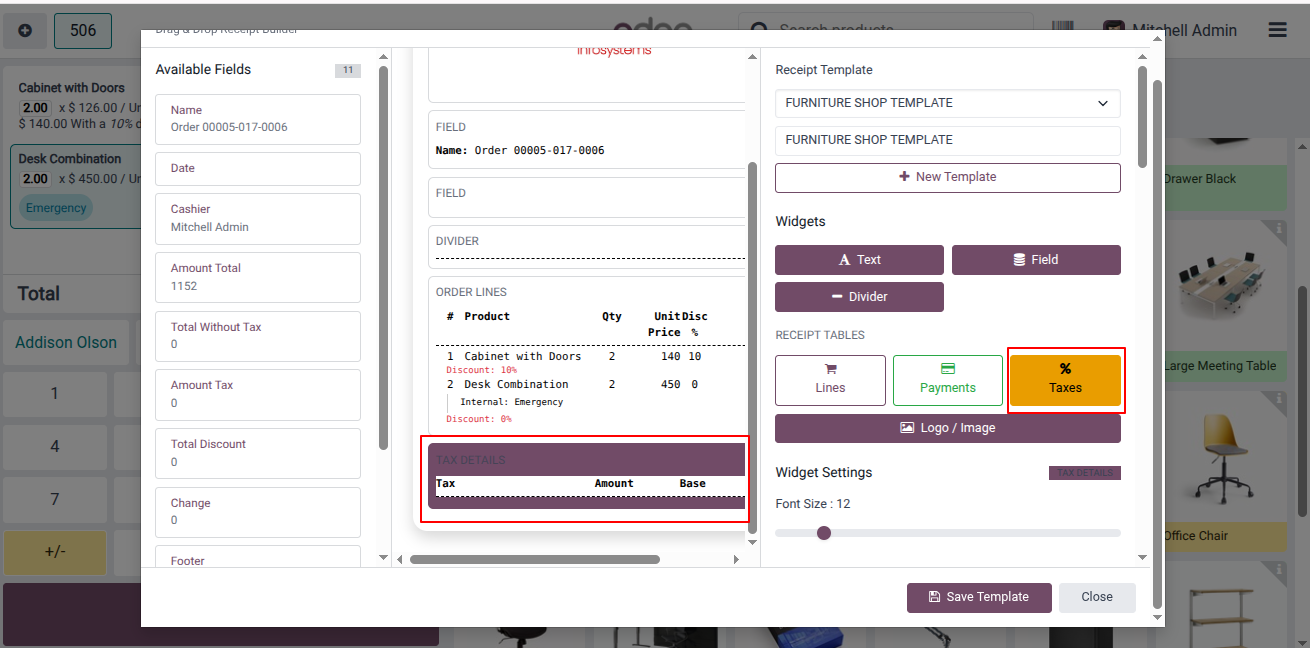The height and width of the screenshot is (648, 1310).
Task: Add the Text widget
Action: (x=859, y=260)
